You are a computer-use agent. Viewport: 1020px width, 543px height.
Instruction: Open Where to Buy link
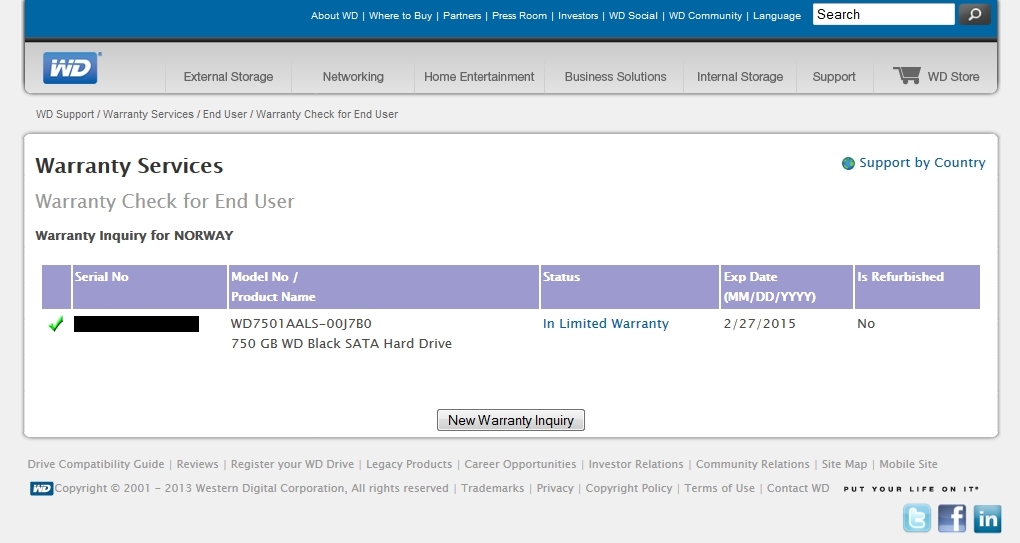400,16
